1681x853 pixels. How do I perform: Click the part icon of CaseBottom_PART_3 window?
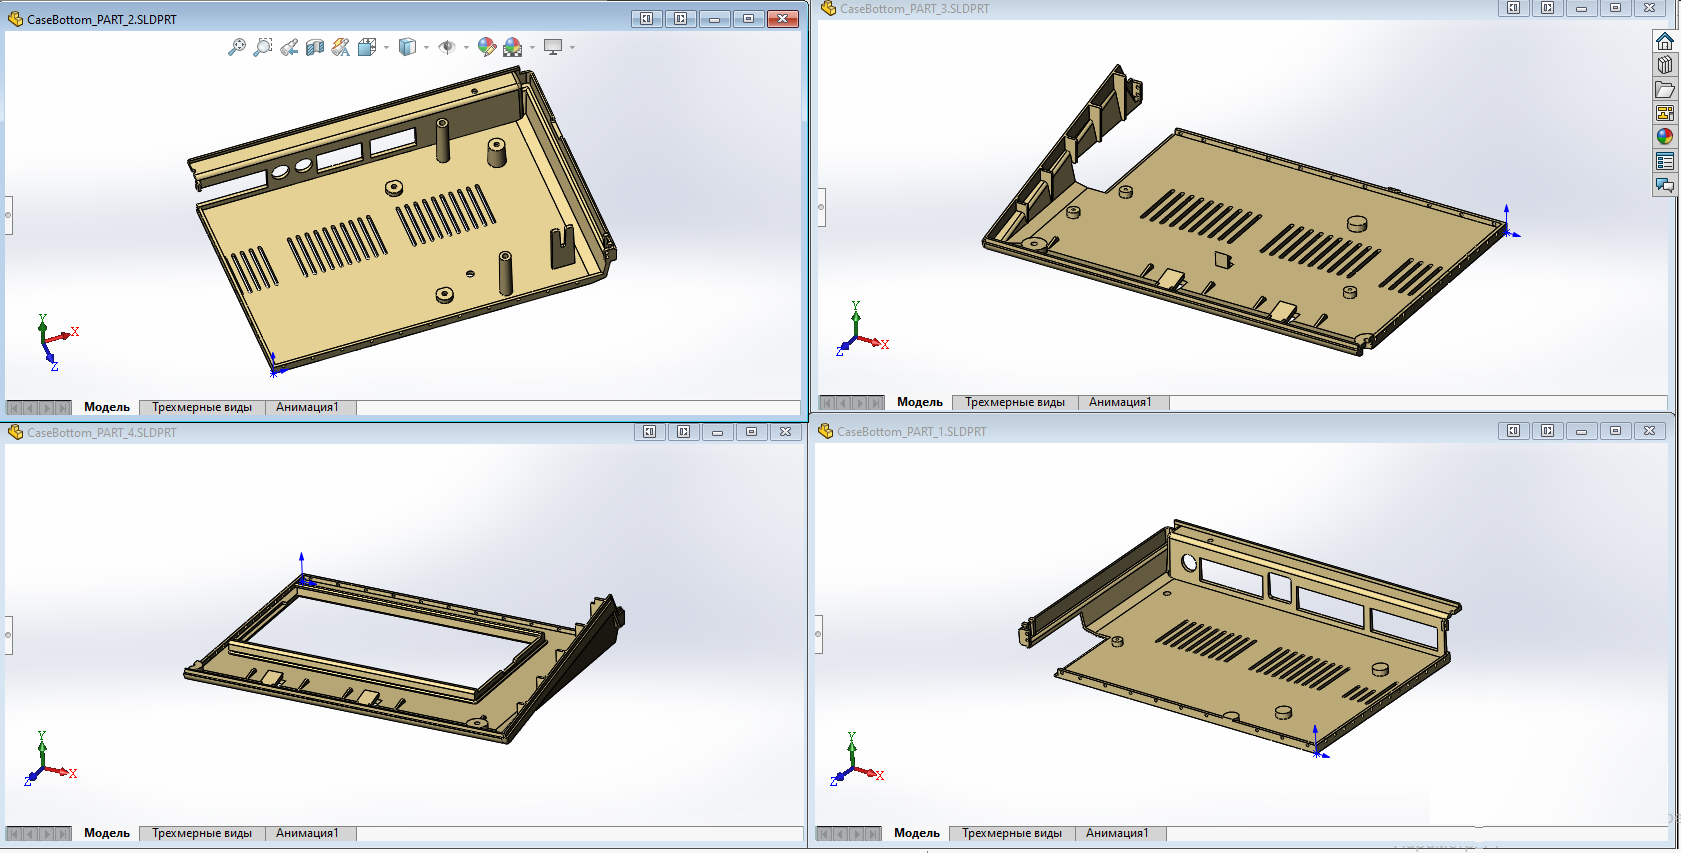coord(828,8)
